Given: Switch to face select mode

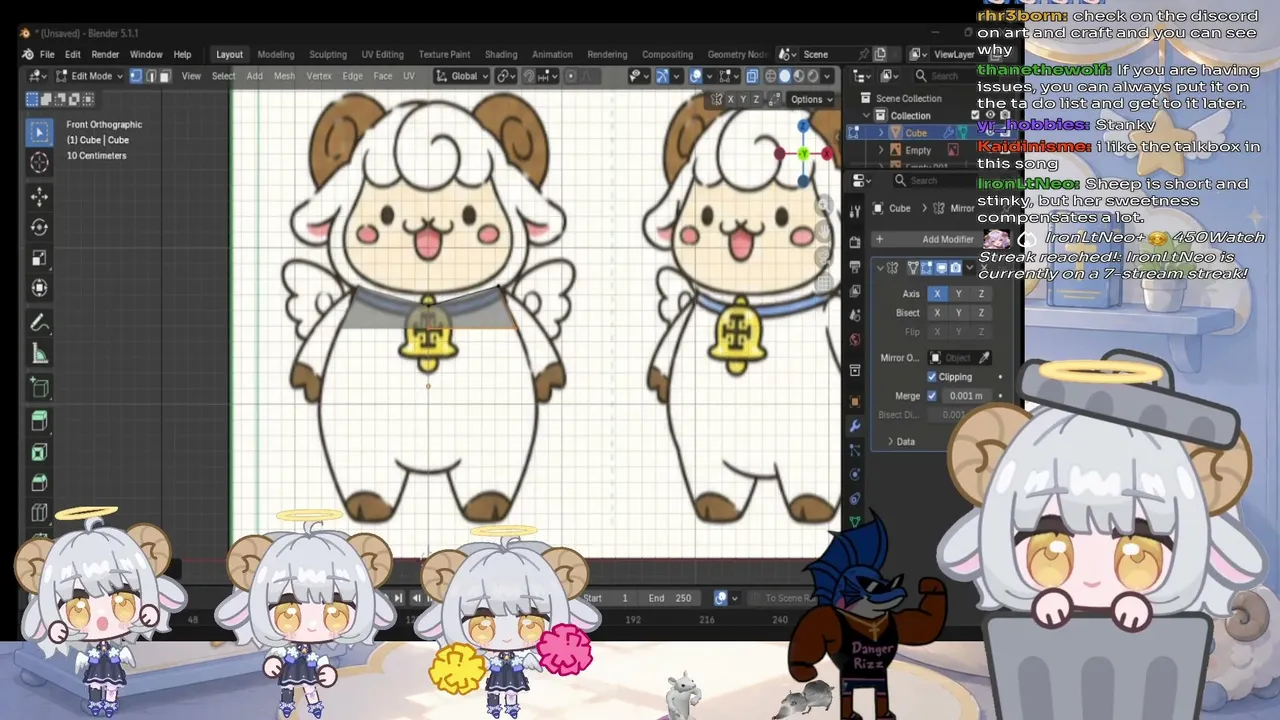Looking at the screenshot, I should tap(166, 76).
